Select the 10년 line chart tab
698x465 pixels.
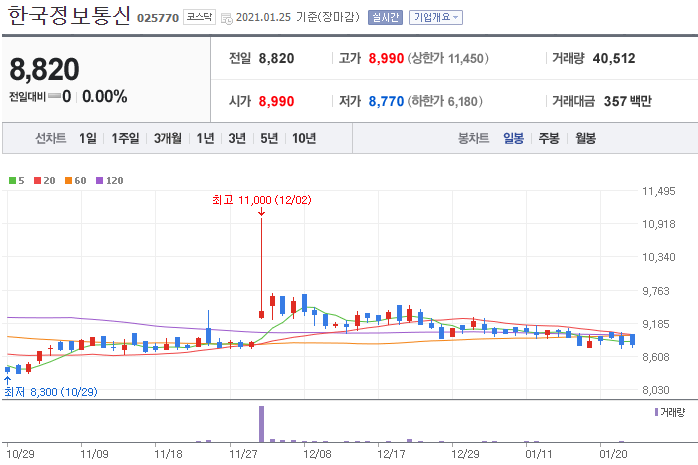[304, 138]
